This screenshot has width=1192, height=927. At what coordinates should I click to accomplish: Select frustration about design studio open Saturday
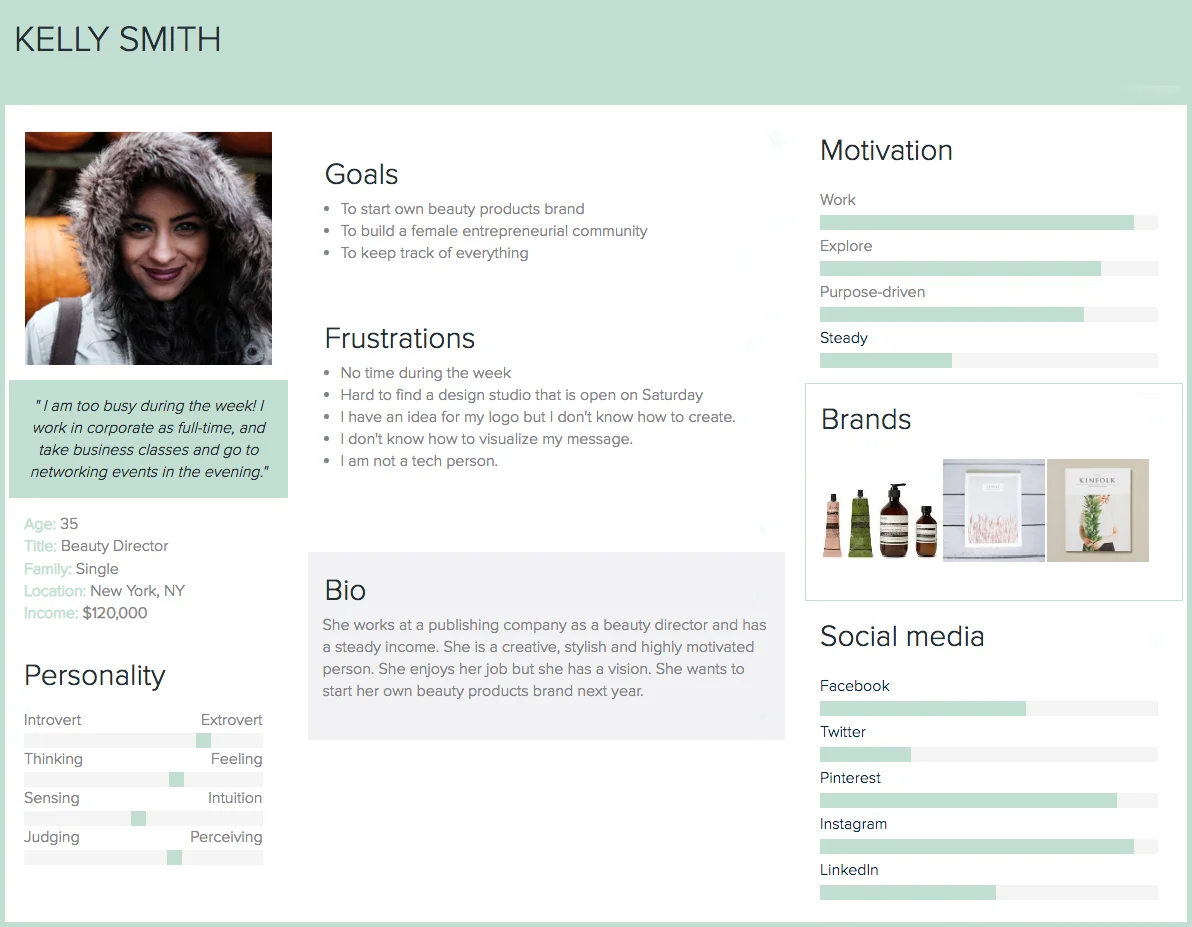click(522, 395)
